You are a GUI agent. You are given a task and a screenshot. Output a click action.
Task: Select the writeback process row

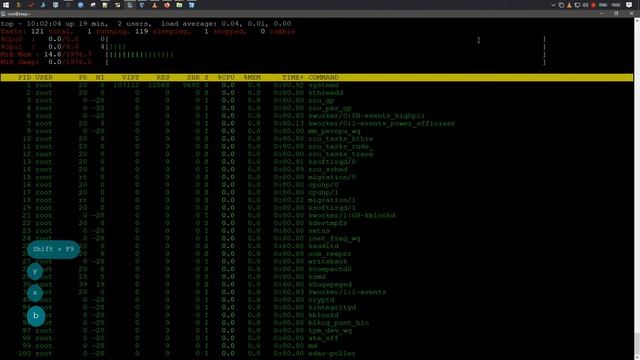[x=317, y=261]
